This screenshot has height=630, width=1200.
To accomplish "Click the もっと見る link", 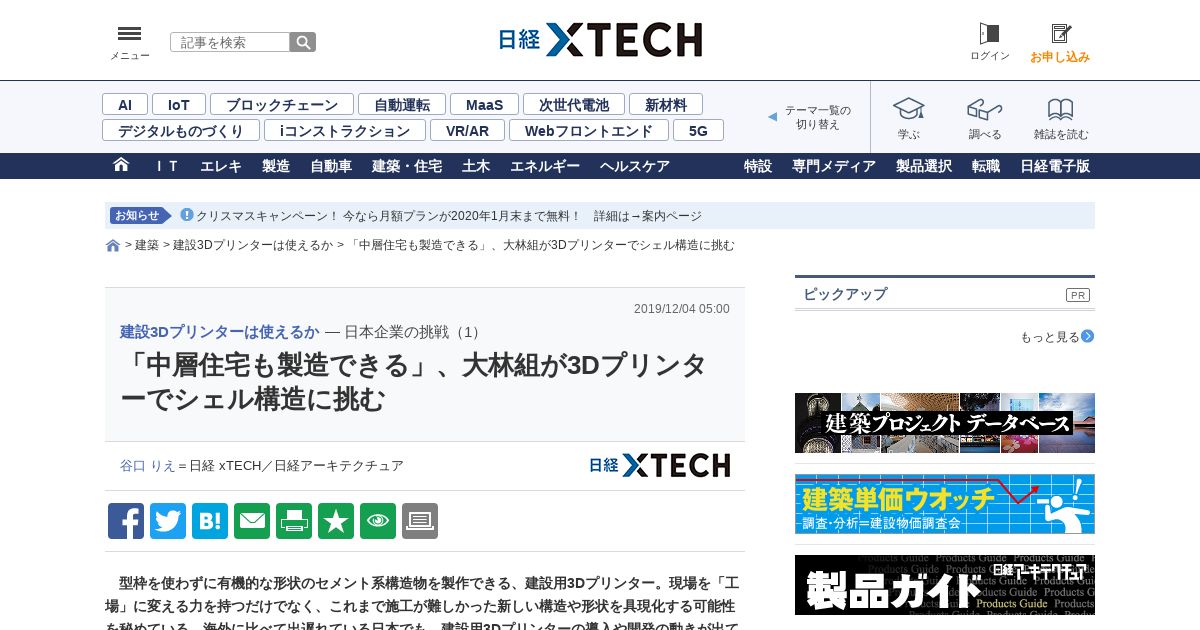I will click(x=1050, y=337).
